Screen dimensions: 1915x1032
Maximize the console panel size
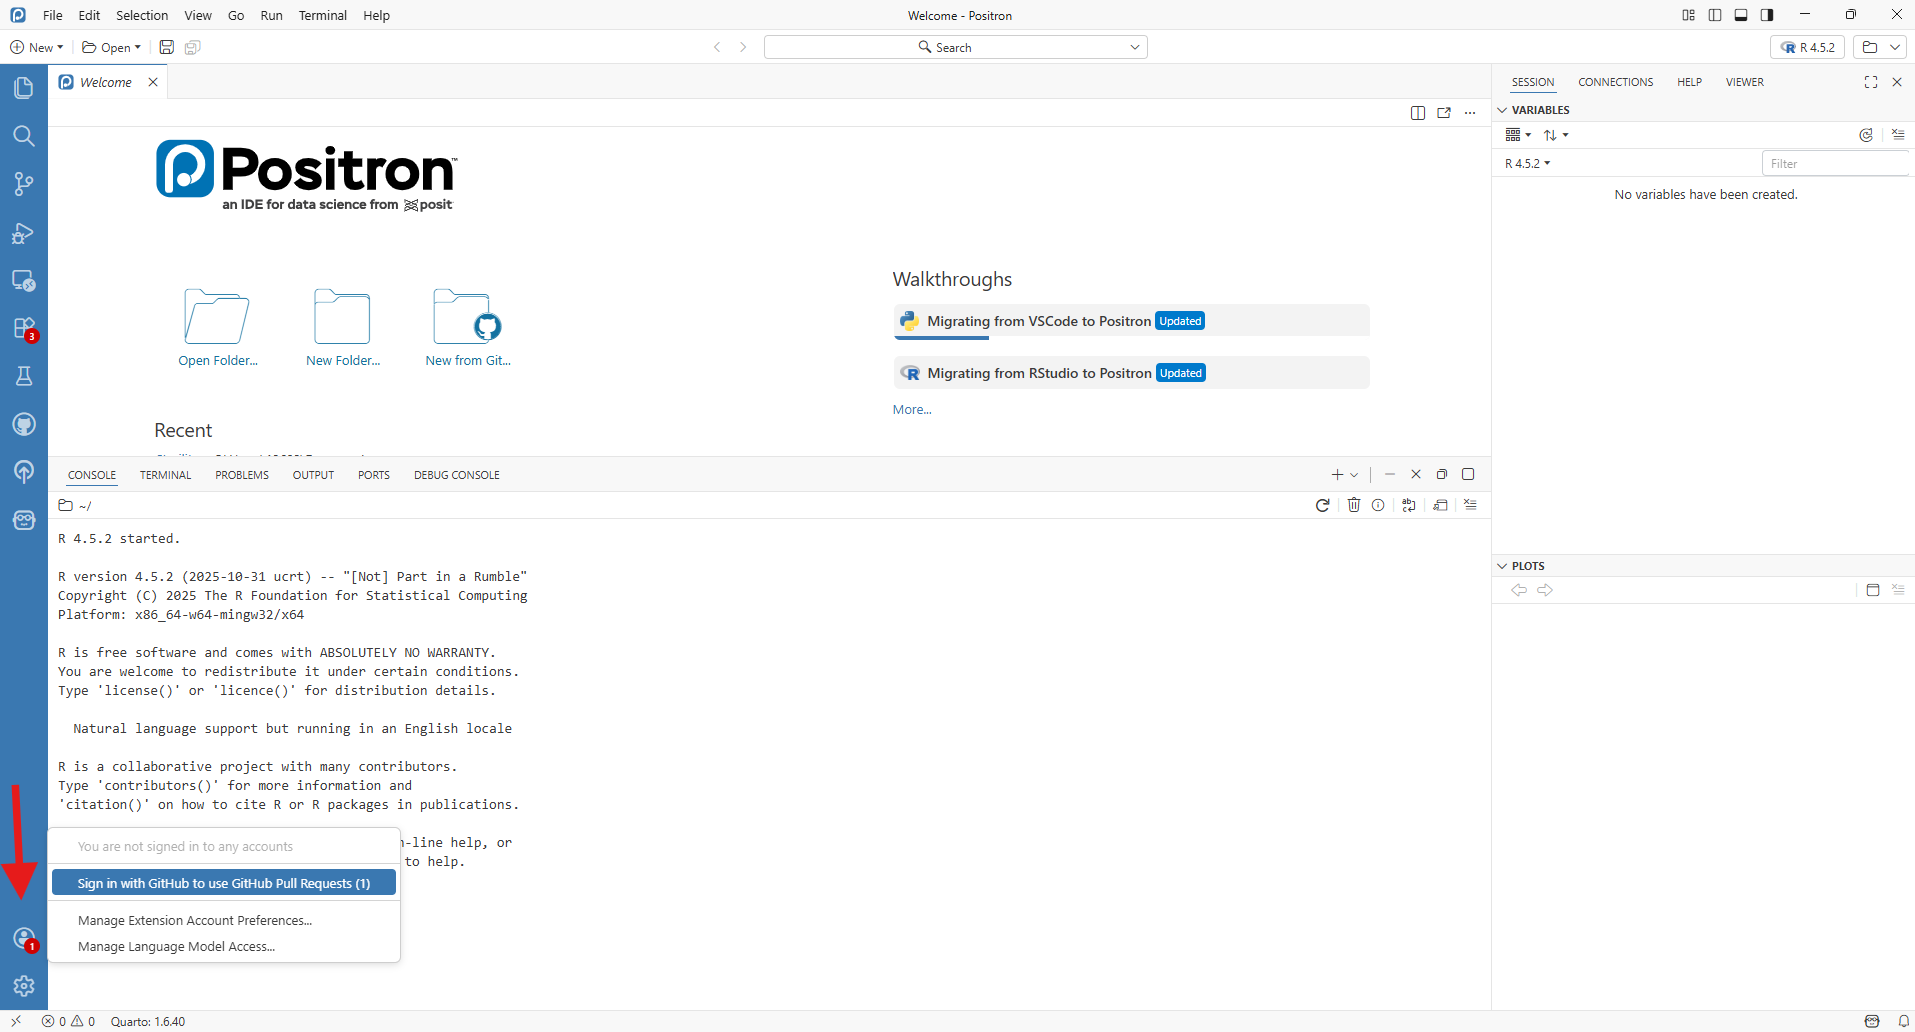1468,474
